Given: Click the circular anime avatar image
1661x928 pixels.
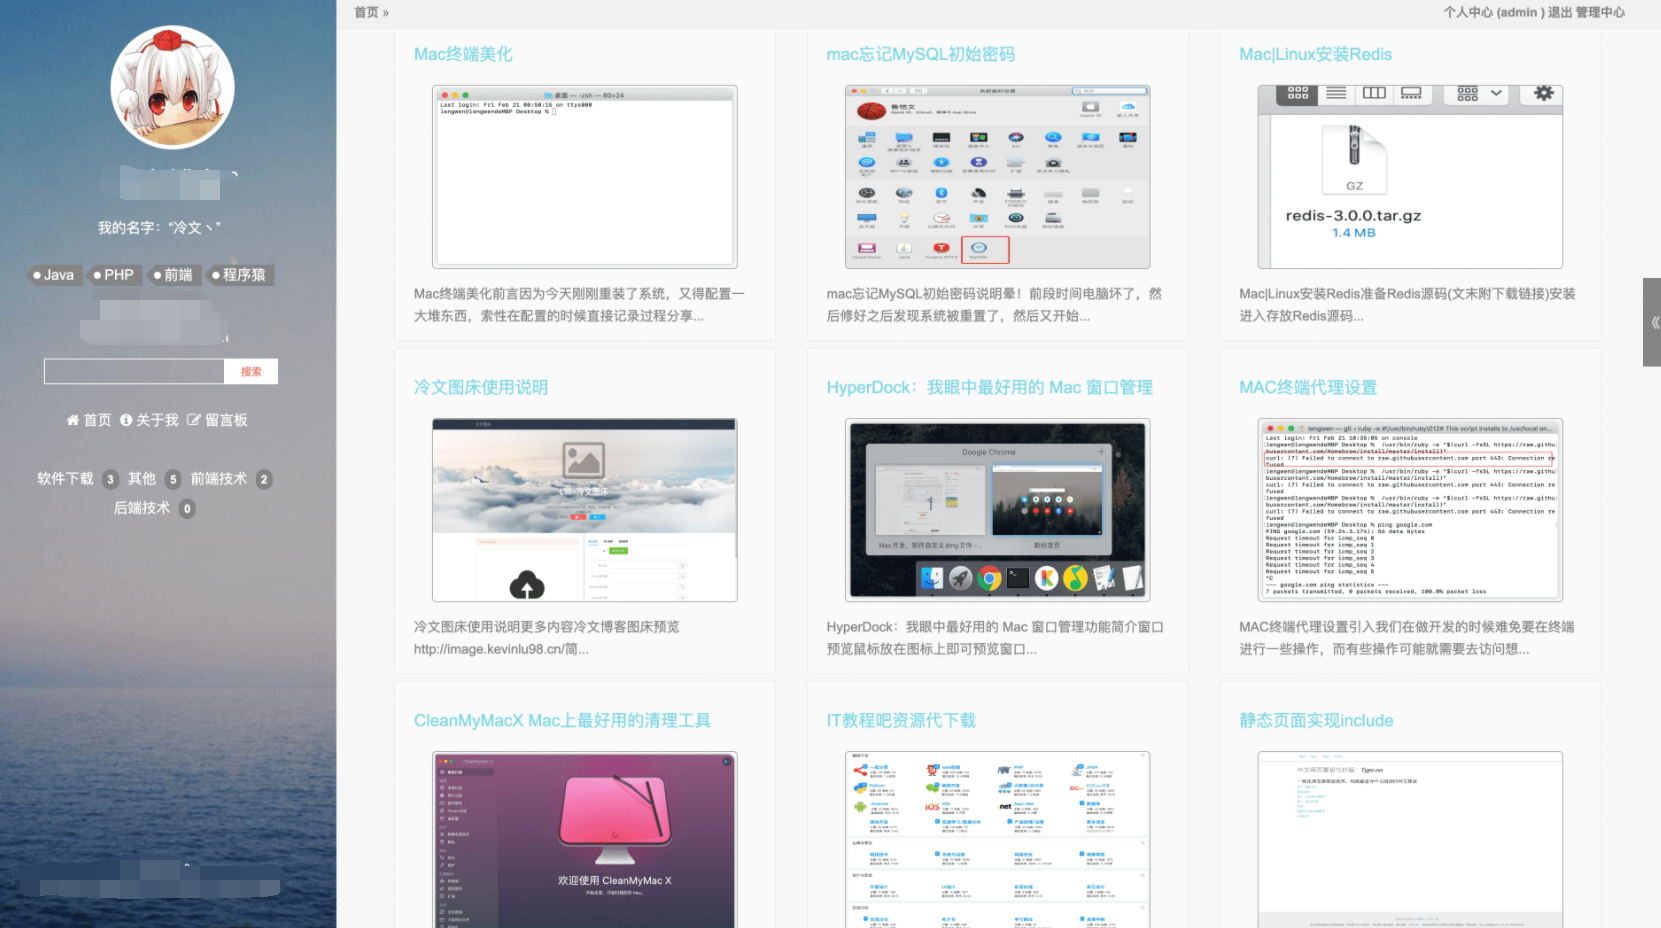Looking at the screenshot, I should click(172, 87).
